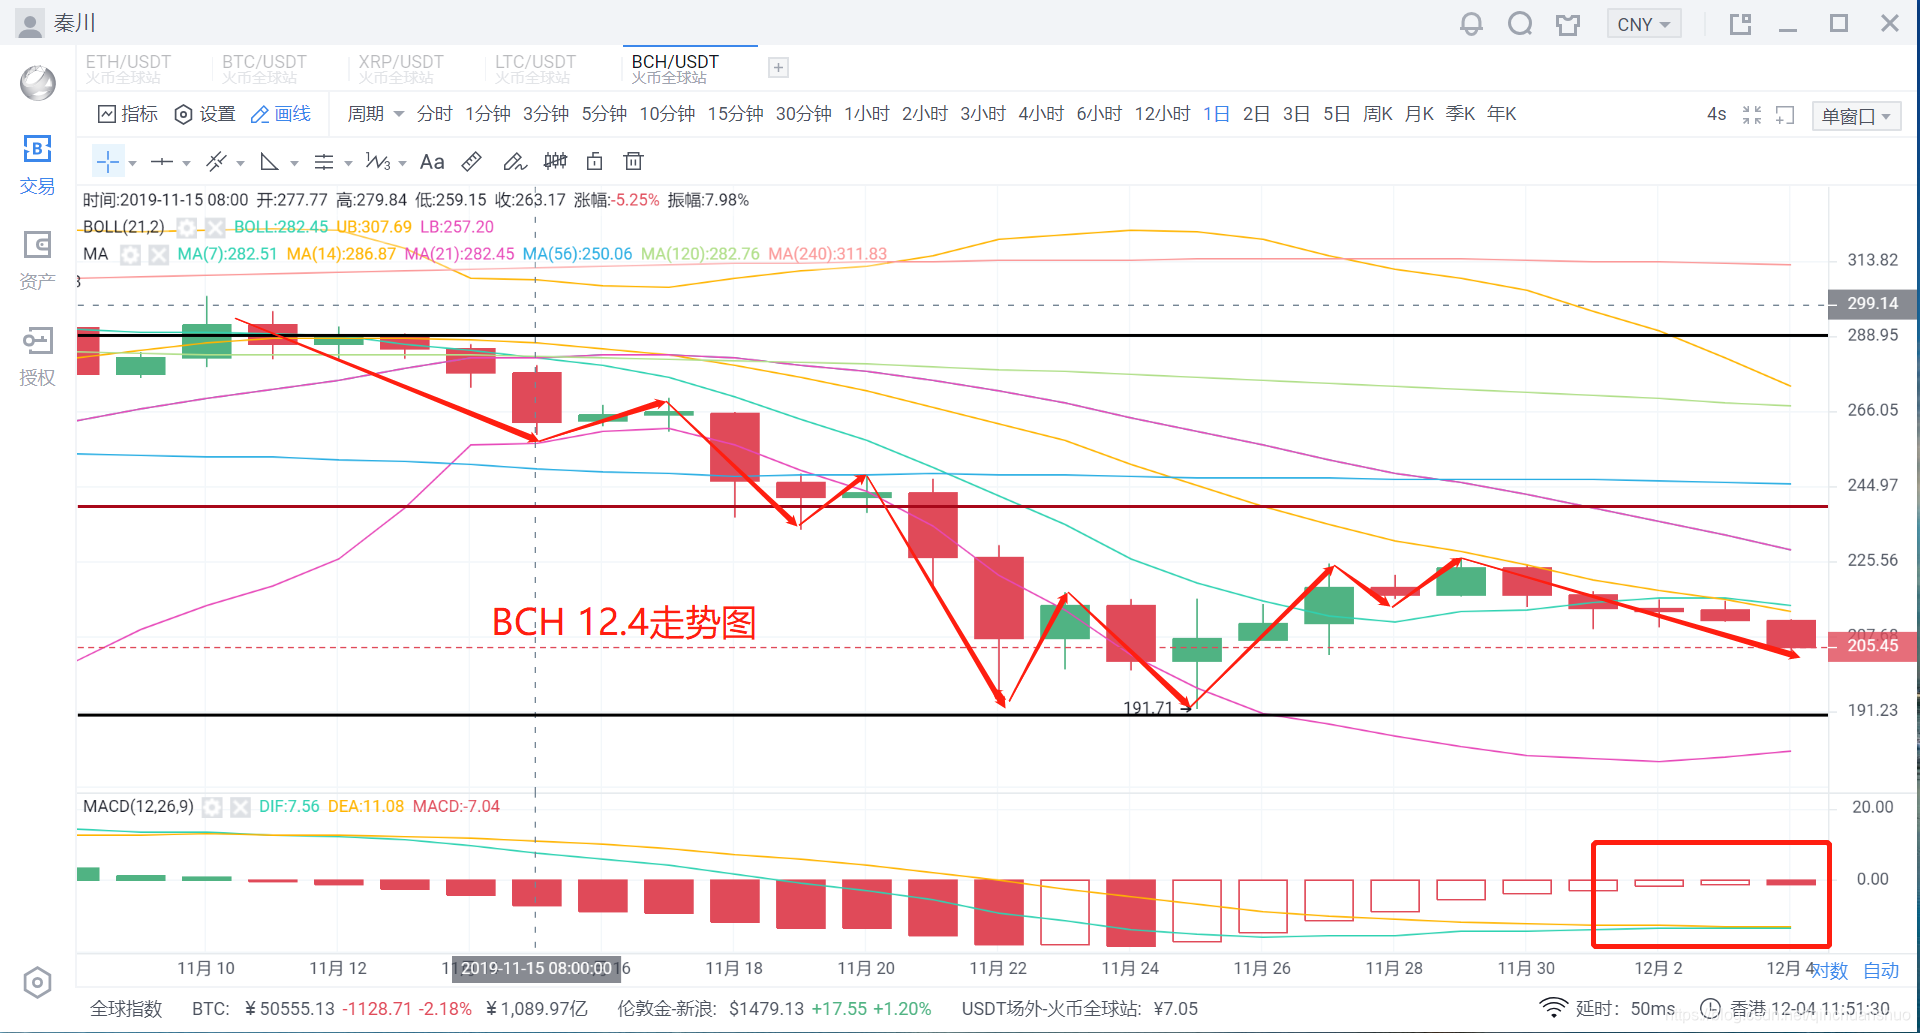Viewport: 1920px width, 1033px height.
Task: Remove the BOLL indicator with X
Action: click(215, 228)
